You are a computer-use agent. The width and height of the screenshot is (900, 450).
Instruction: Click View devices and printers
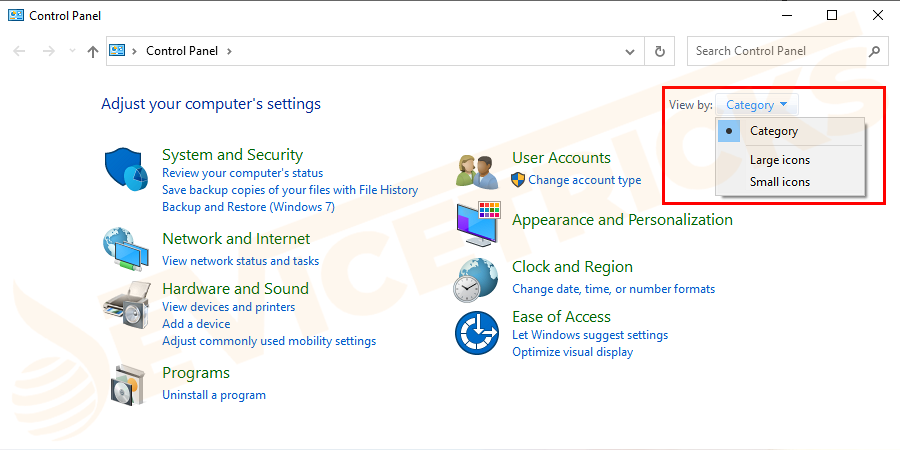tap(228, 307)
